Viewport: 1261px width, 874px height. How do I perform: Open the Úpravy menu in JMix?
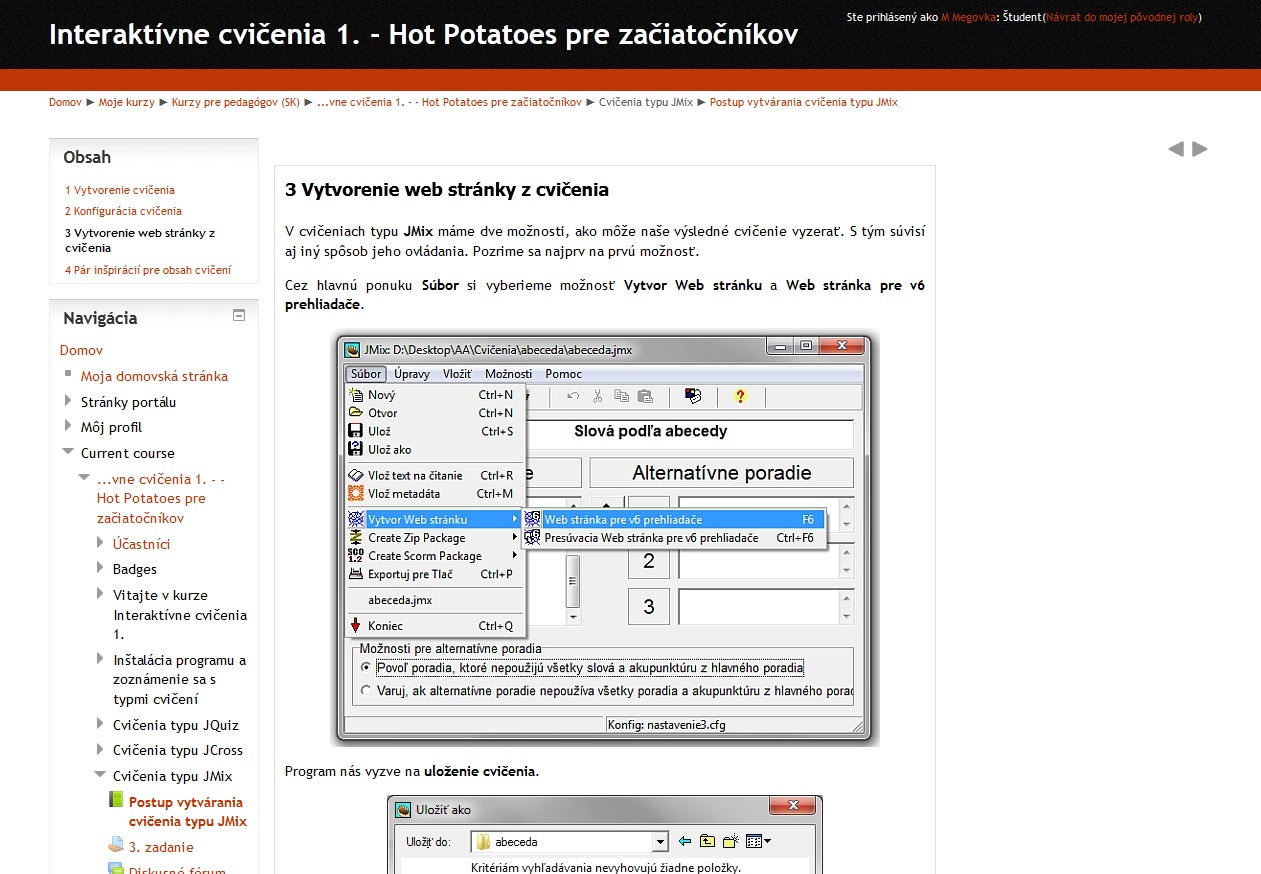(x=412, y=374)
